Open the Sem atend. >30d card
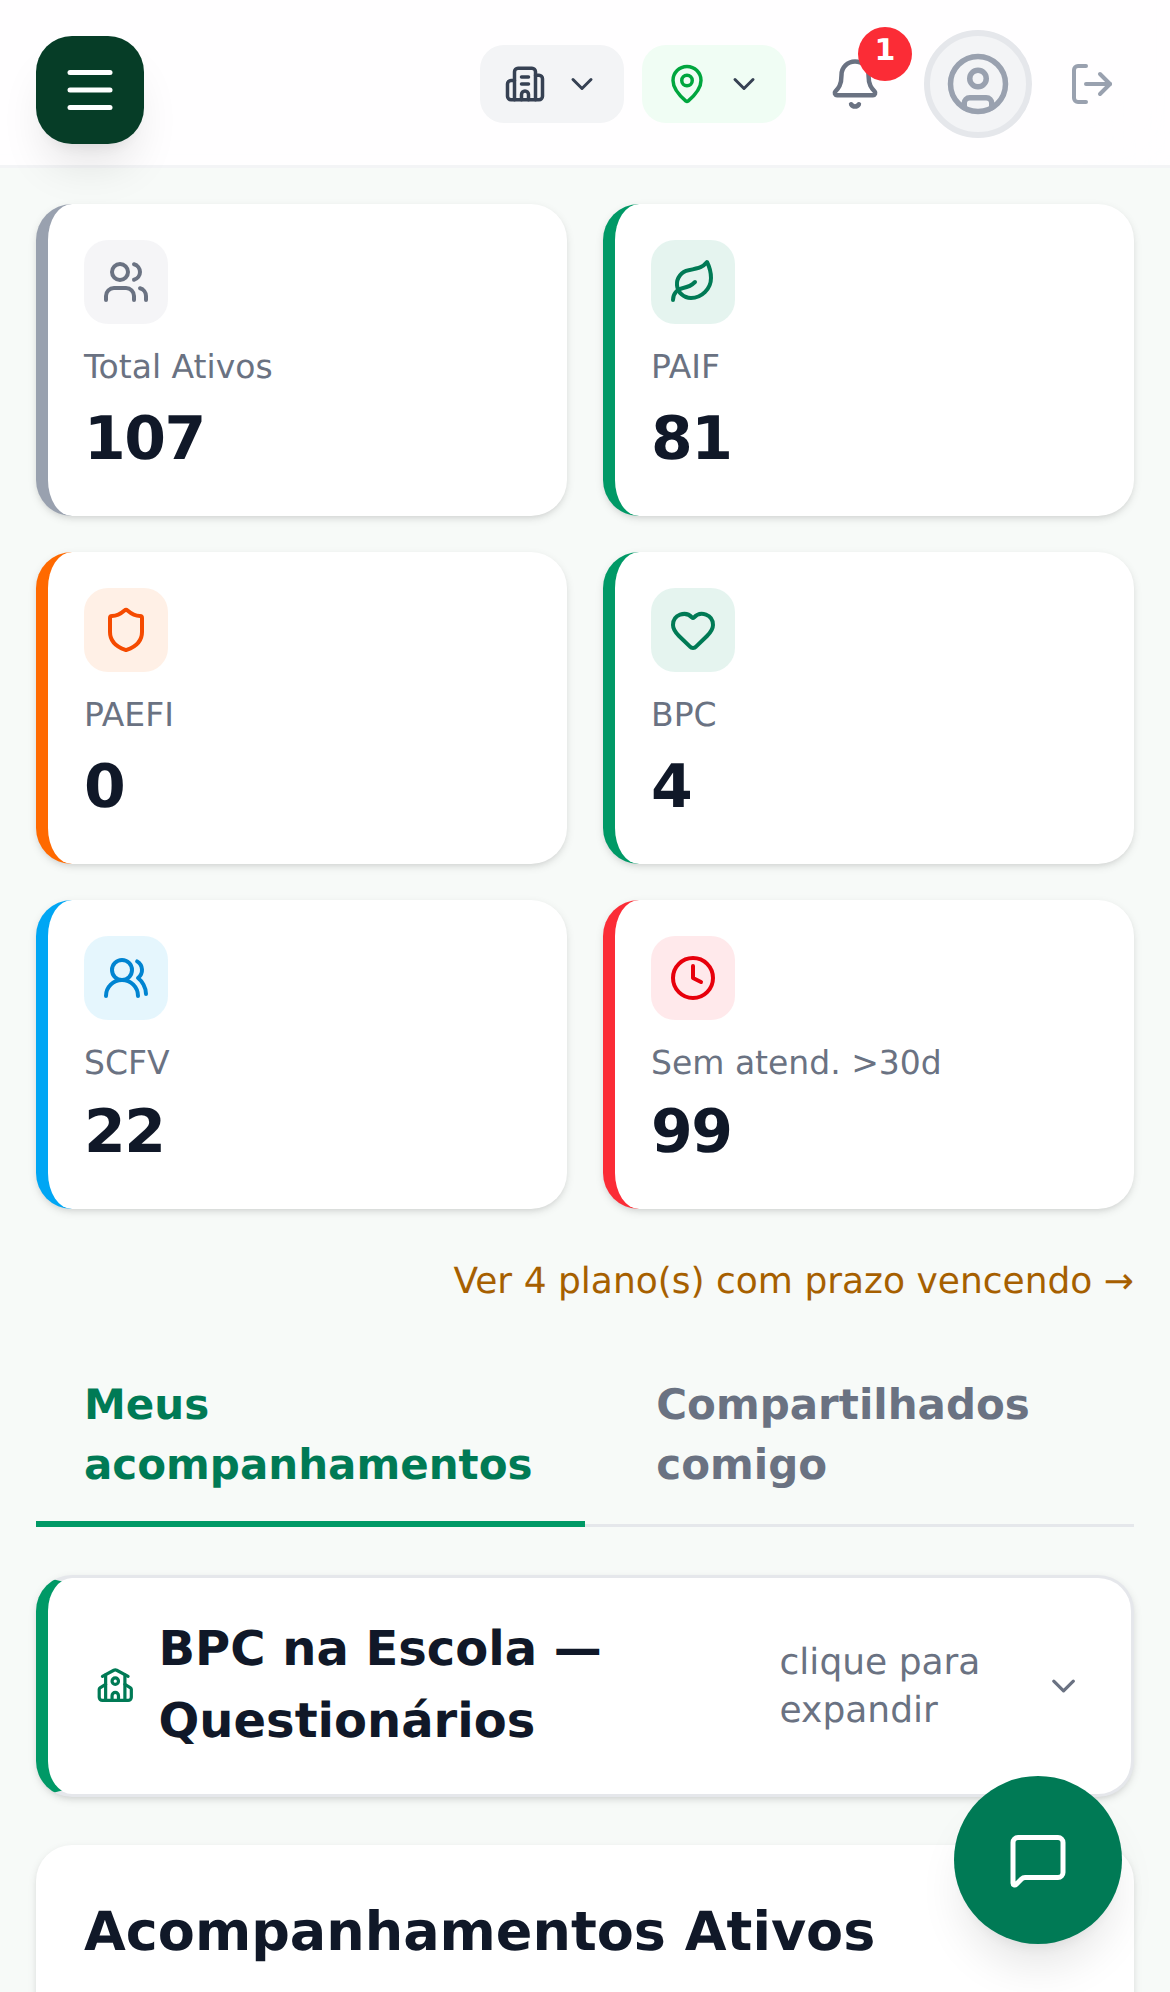Image resolution: width=1170 pixels, height=1992 pixels. pos(868,1055)
